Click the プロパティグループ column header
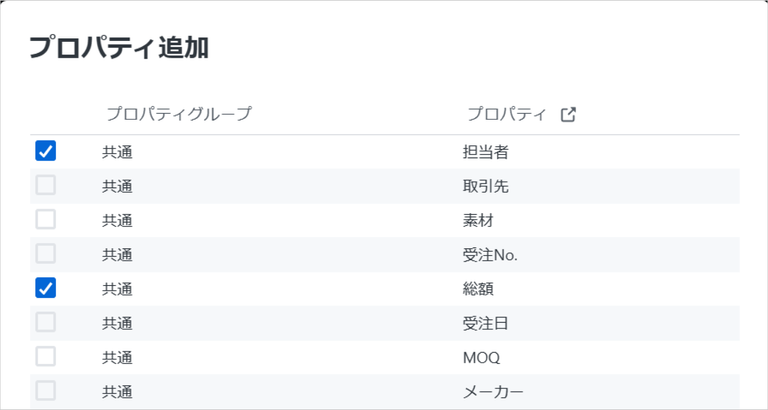This screenshot has height=410, width=768. coord(179,114)
